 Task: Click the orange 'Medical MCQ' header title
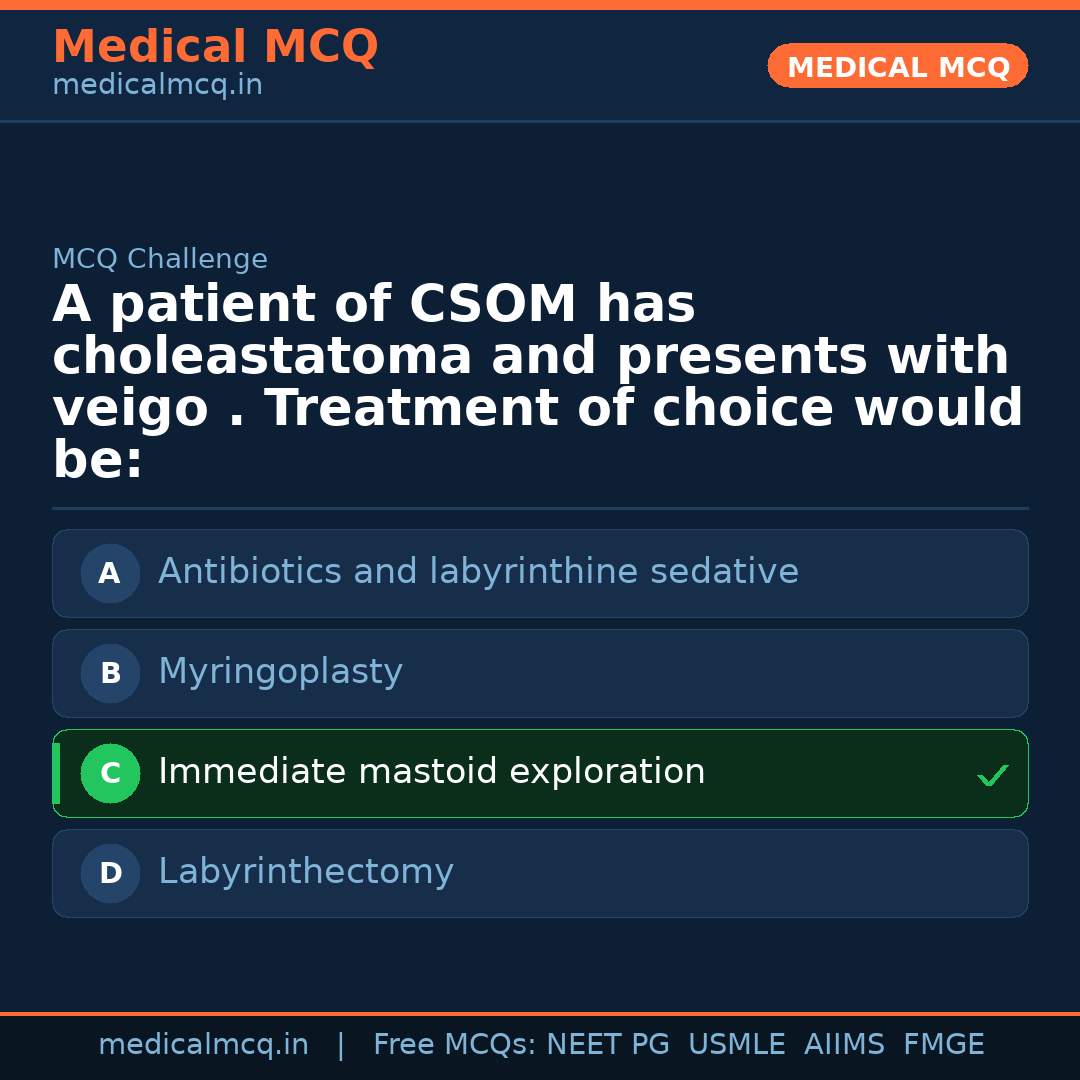click(x=215, y=47)
